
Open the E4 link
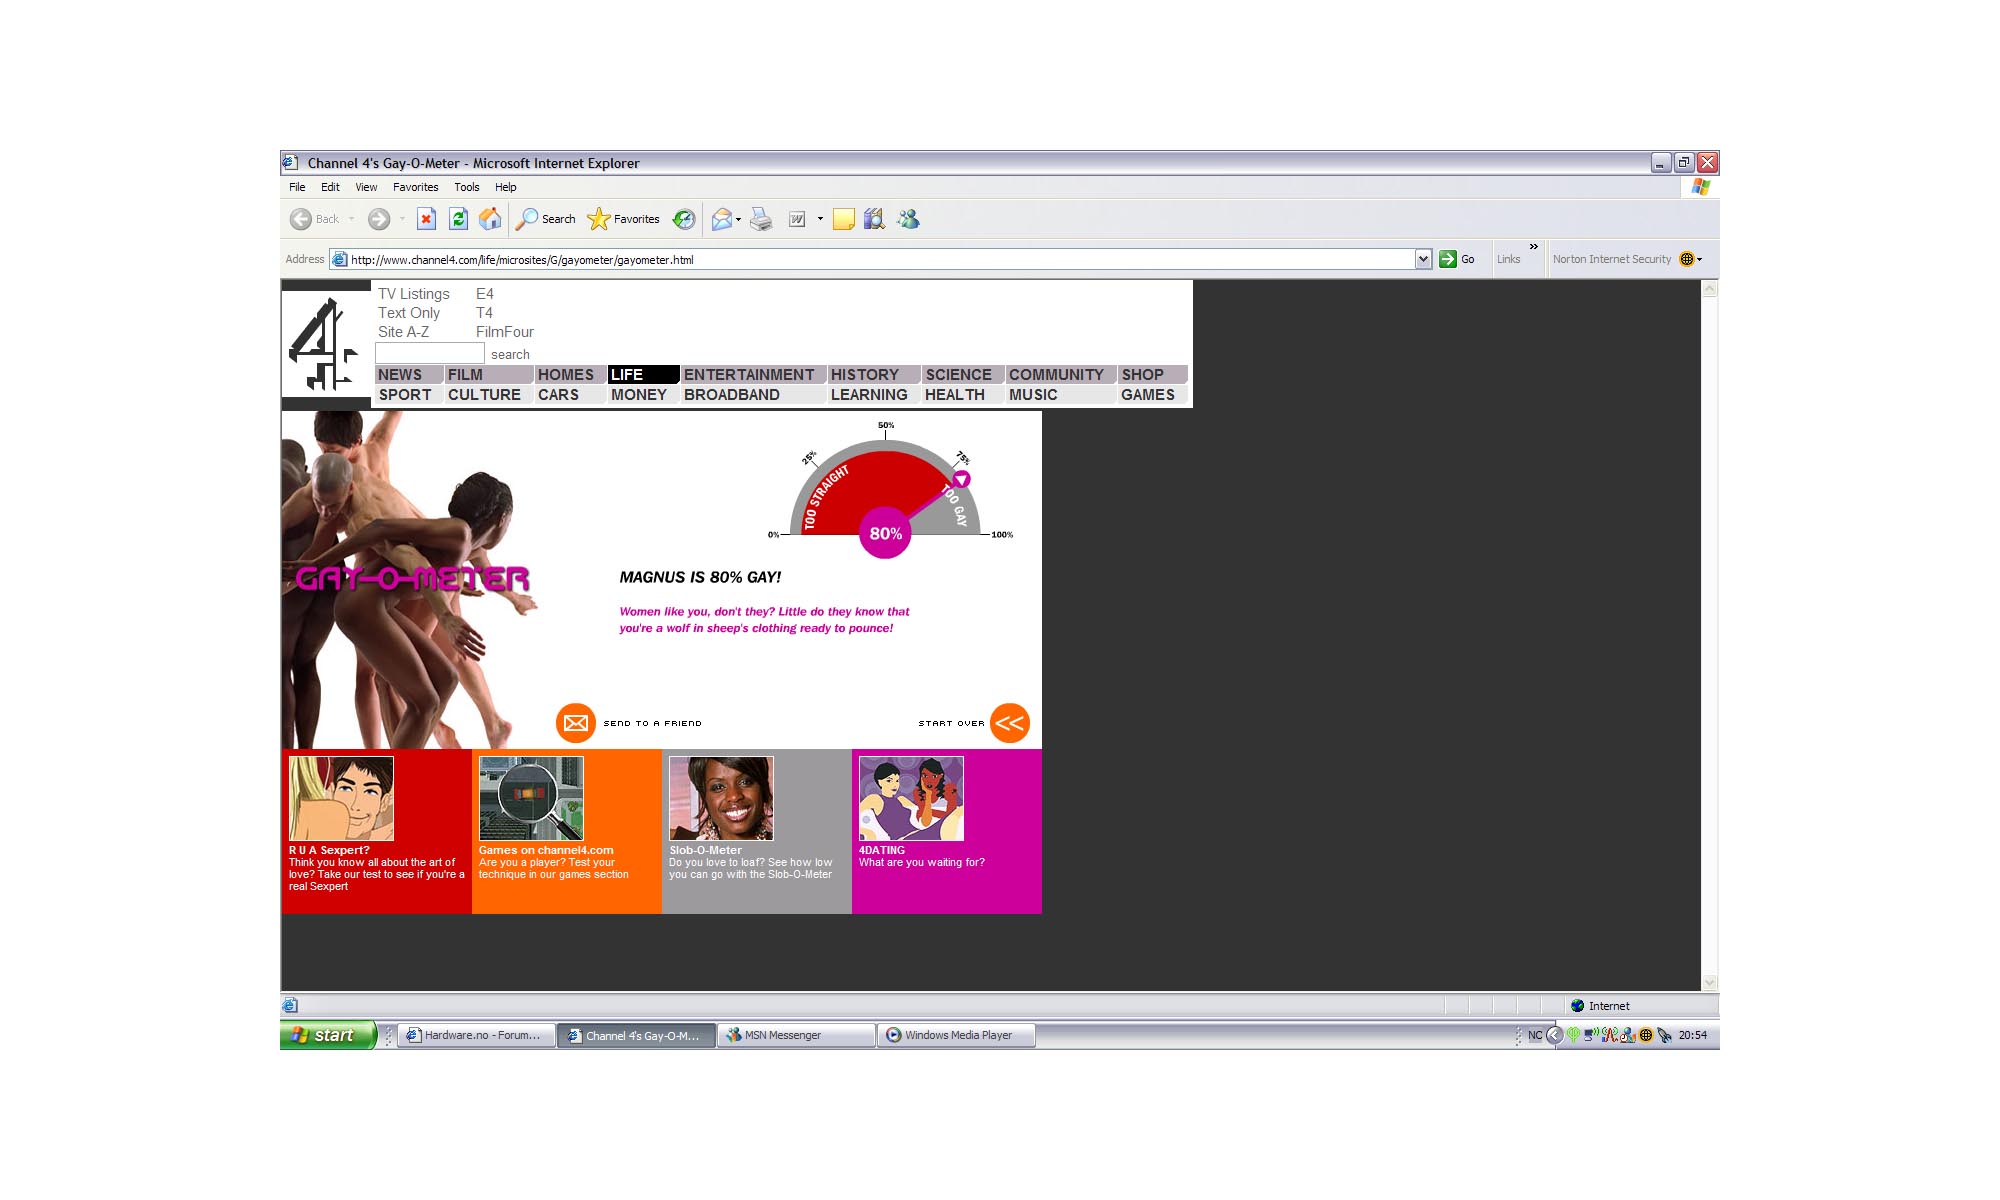click(484, 294)
